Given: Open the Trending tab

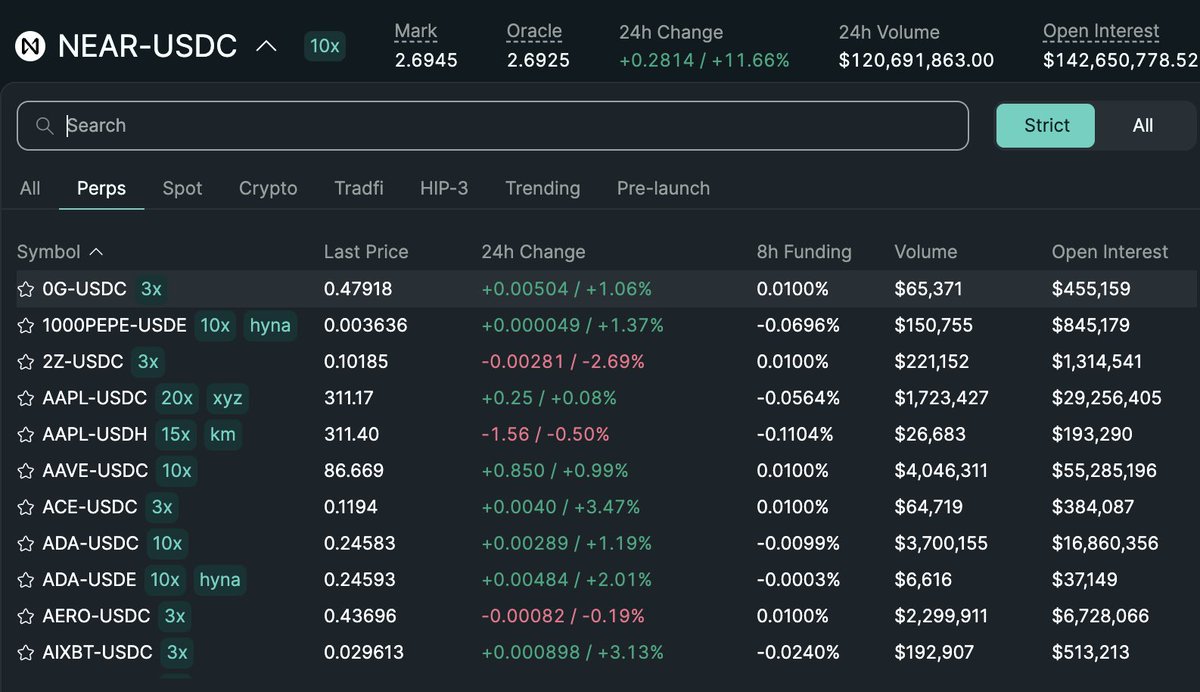Looking at the screenshot, I should click(543, 188).
